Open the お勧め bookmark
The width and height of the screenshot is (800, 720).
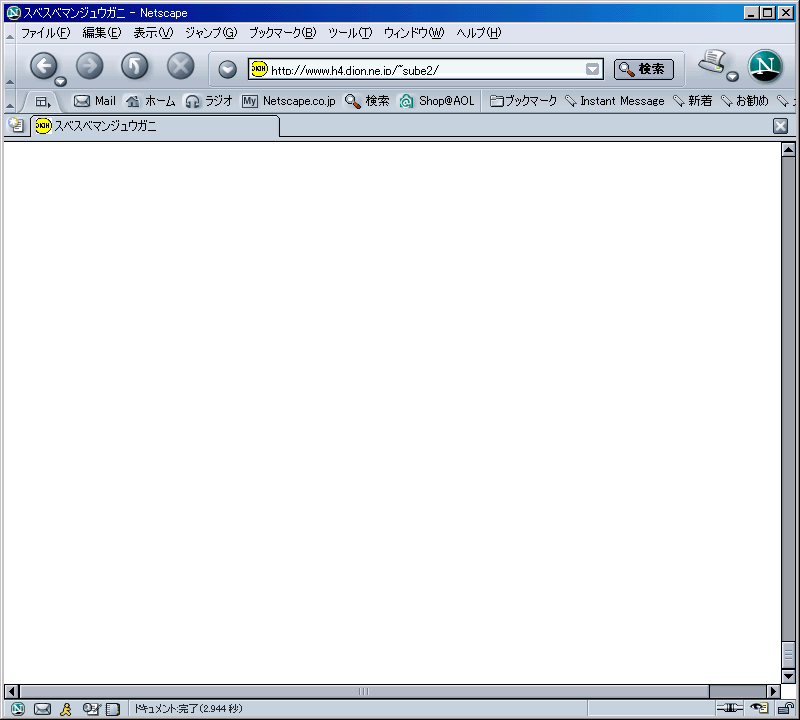click(x=744, y=101)
